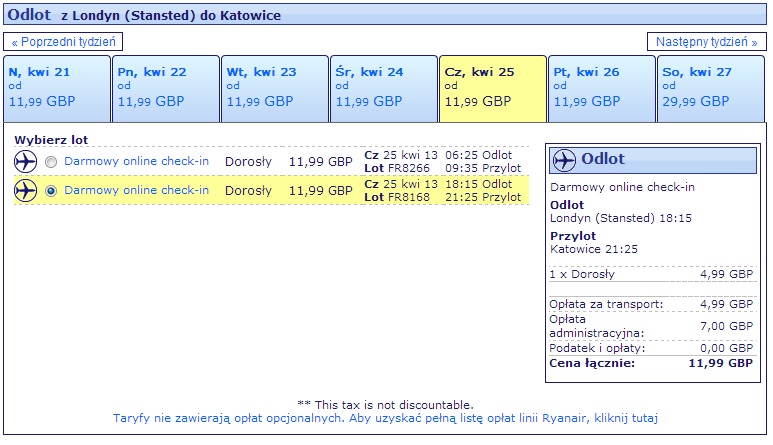
Task: Click the airplane icon in the Odlot summary header
Action: tap(564, 160)
